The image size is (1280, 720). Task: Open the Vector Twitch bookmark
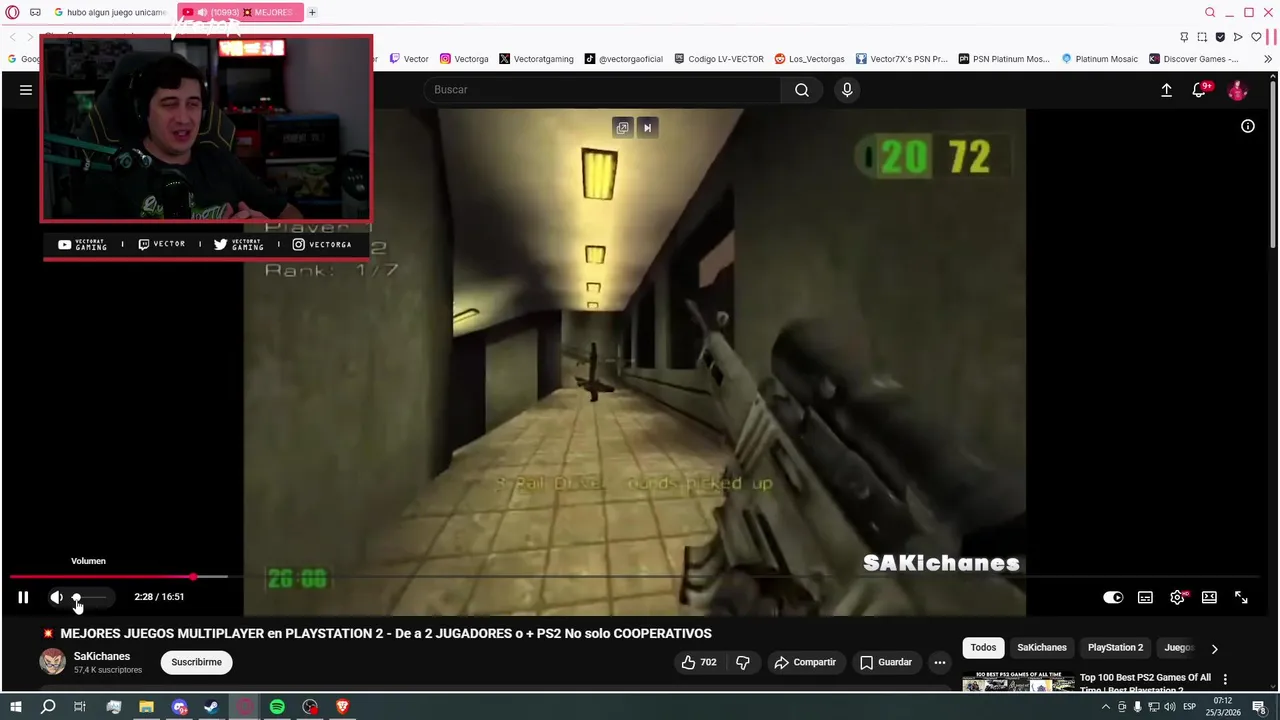(x=409, y=59)
